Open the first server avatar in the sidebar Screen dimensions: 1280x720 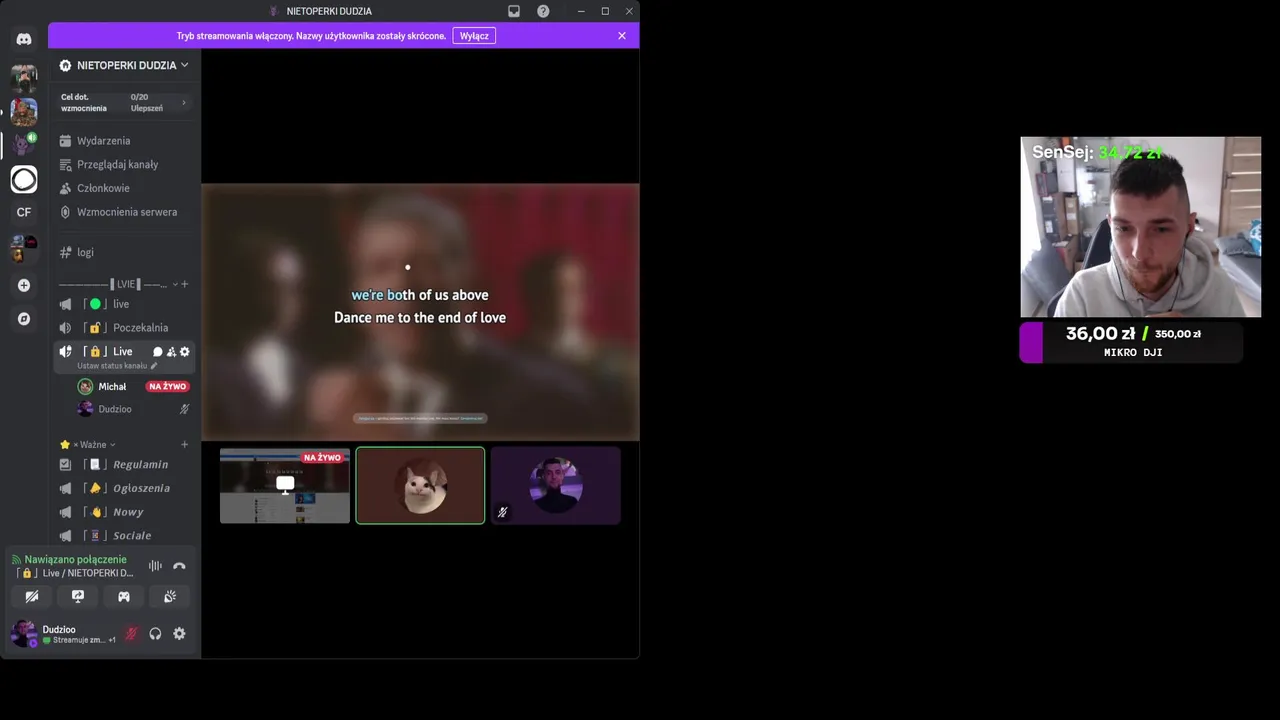[24, 77]
